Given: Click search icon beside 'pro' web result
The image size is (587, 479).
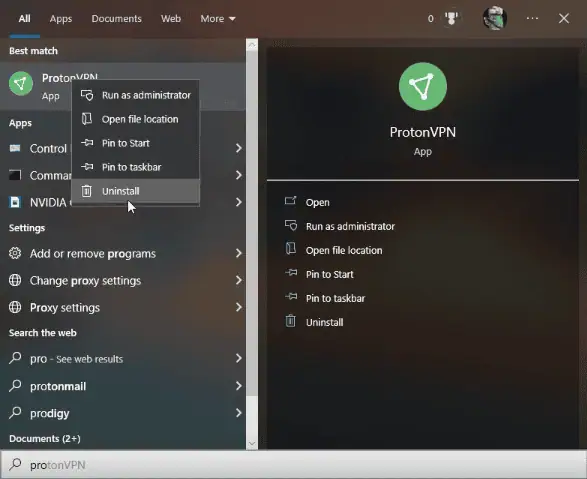Looking at the screenshot, I should click(15, 358).
